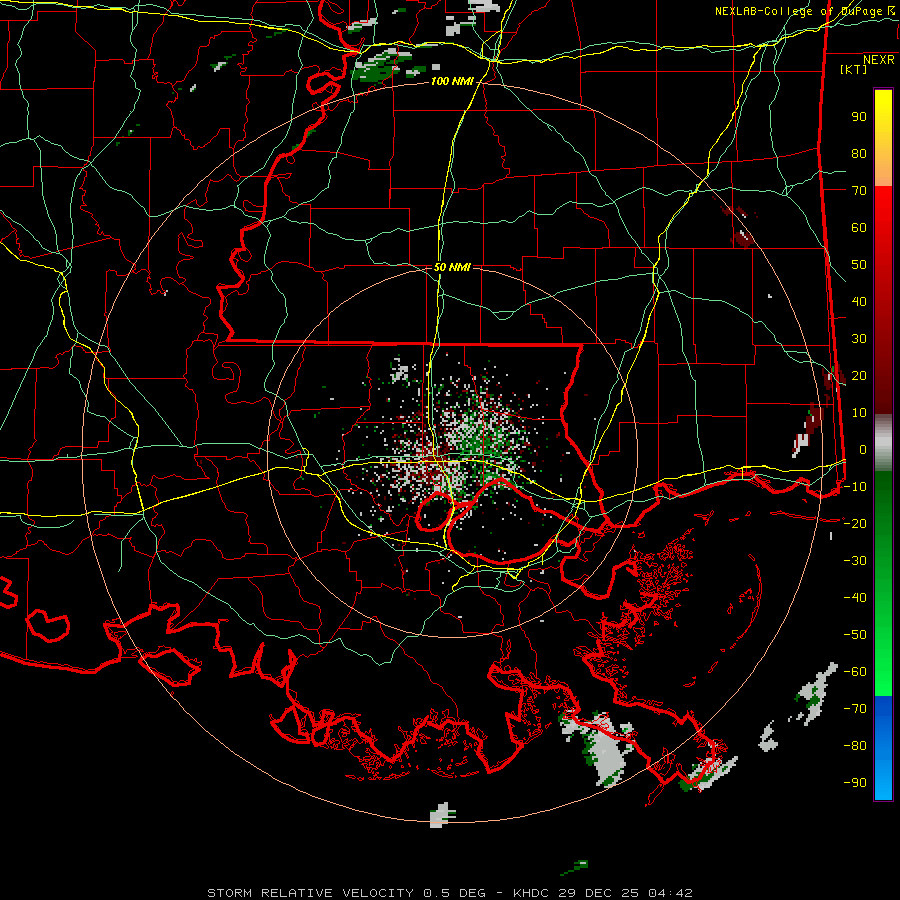Click the NEXR label above the color scale
Viewport: 900px width, 900px height.
878,60
